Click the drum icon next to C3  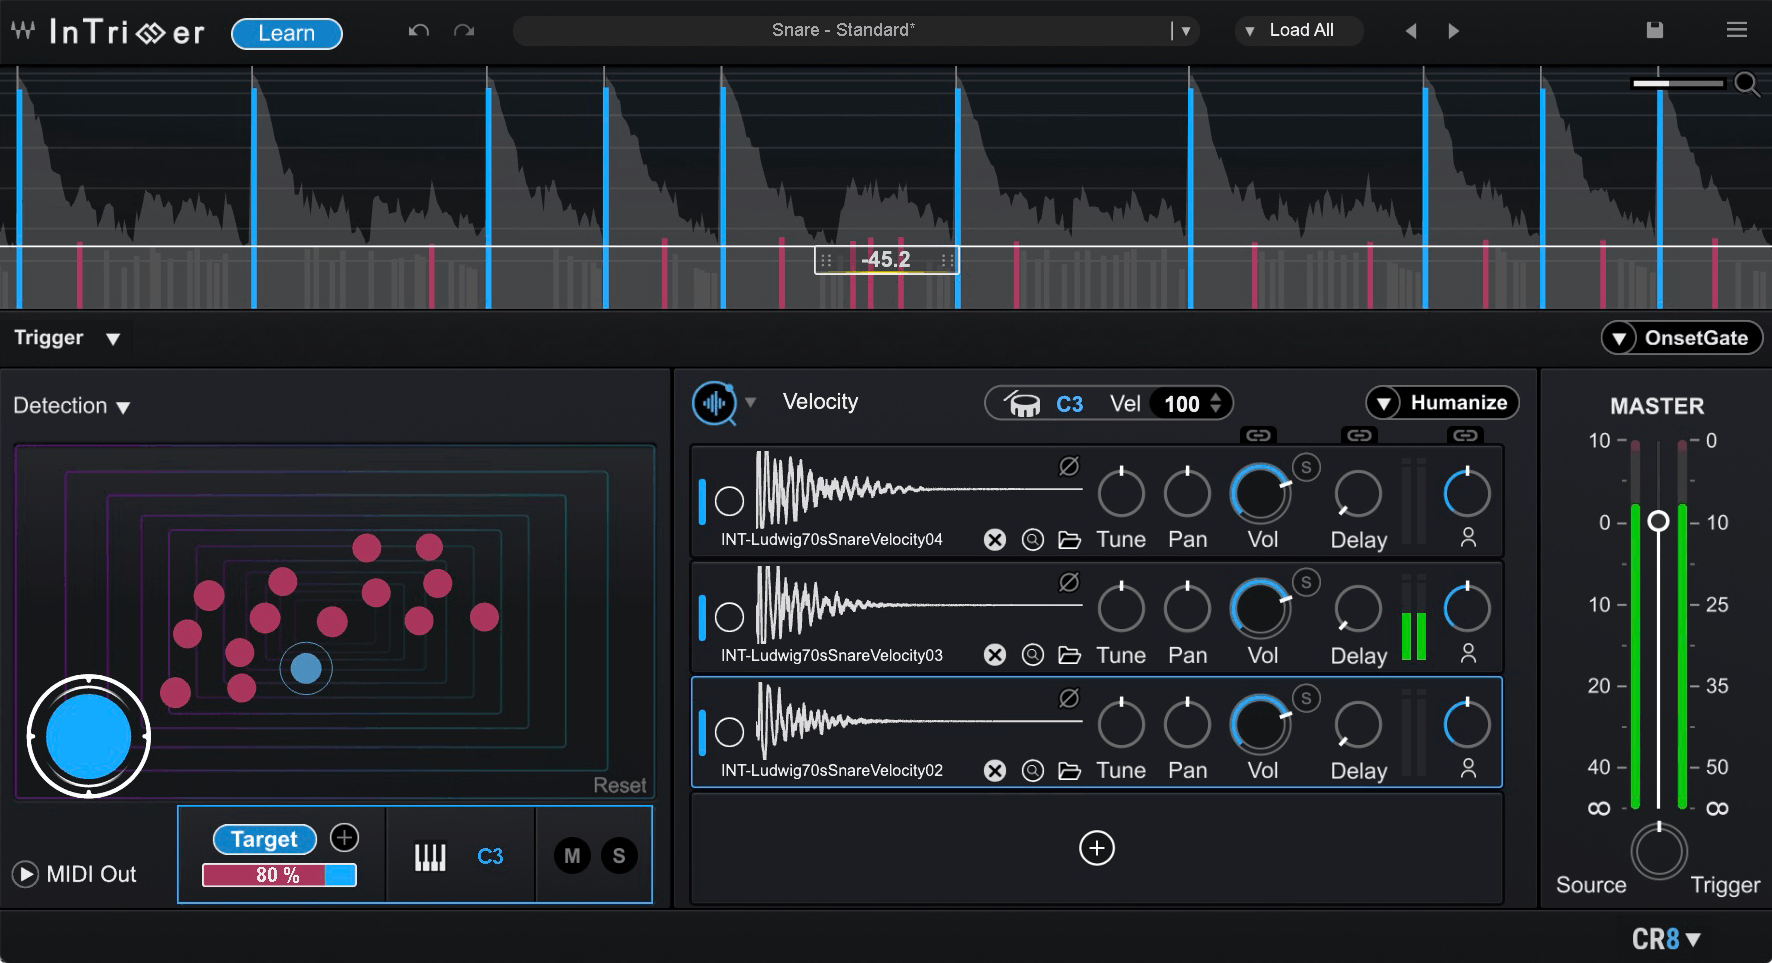1023,403
